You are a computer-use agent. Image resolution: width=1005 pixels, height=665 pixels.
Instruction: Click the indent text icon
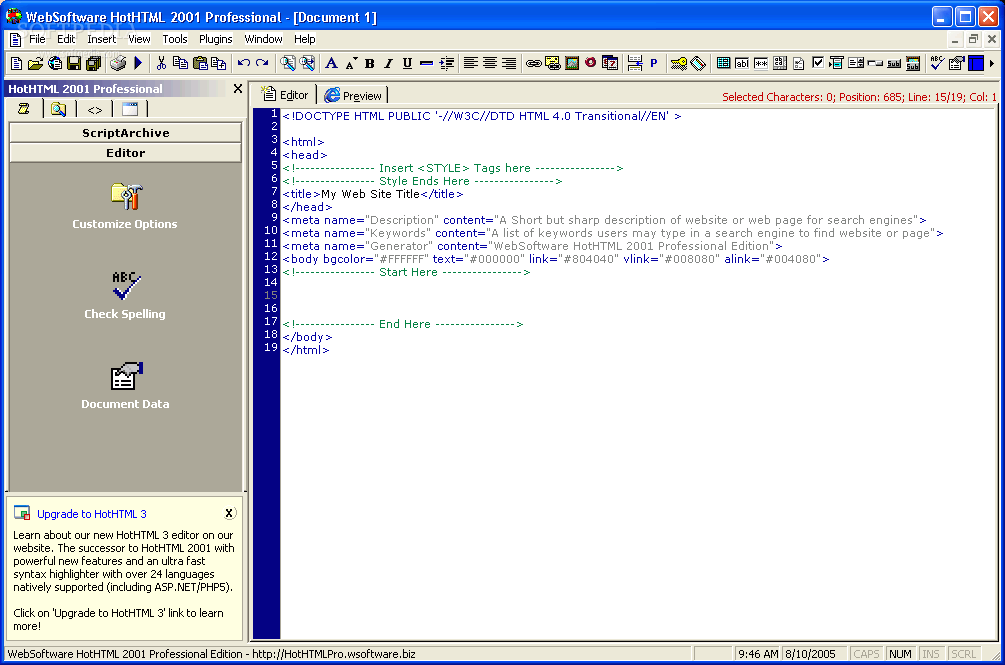[x=447, y=63]
